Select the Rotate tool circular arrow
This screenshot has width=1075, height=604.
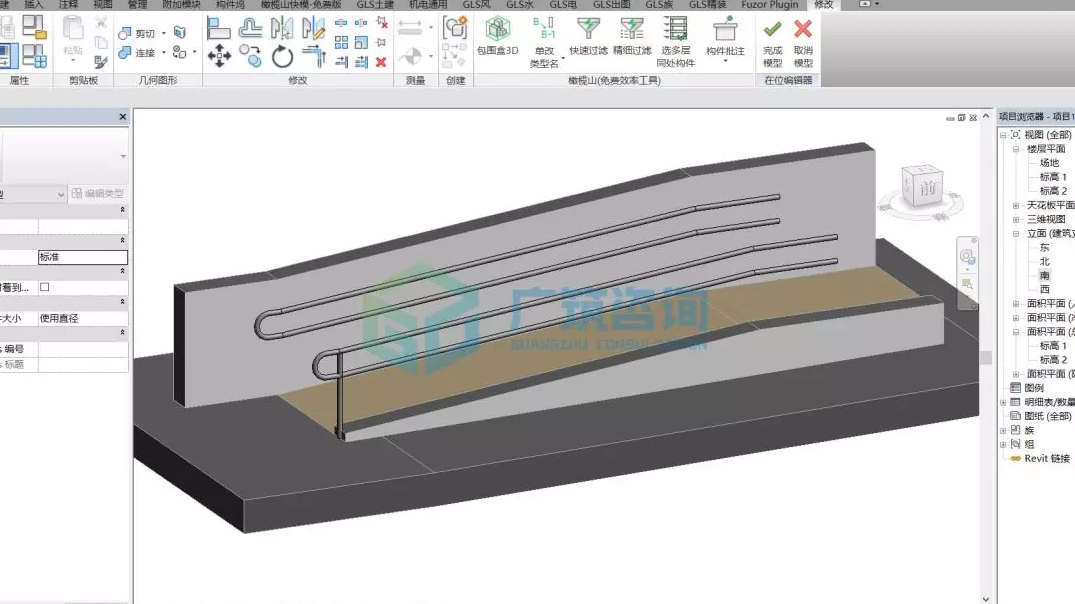[x=282, y=56]
